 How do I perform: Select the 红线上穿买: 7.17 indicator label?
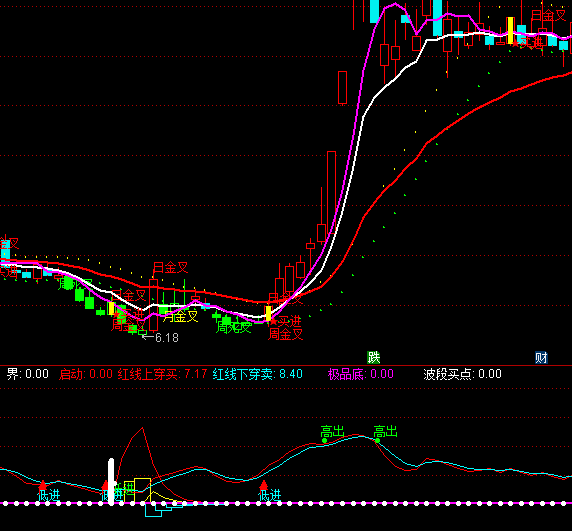162,374
